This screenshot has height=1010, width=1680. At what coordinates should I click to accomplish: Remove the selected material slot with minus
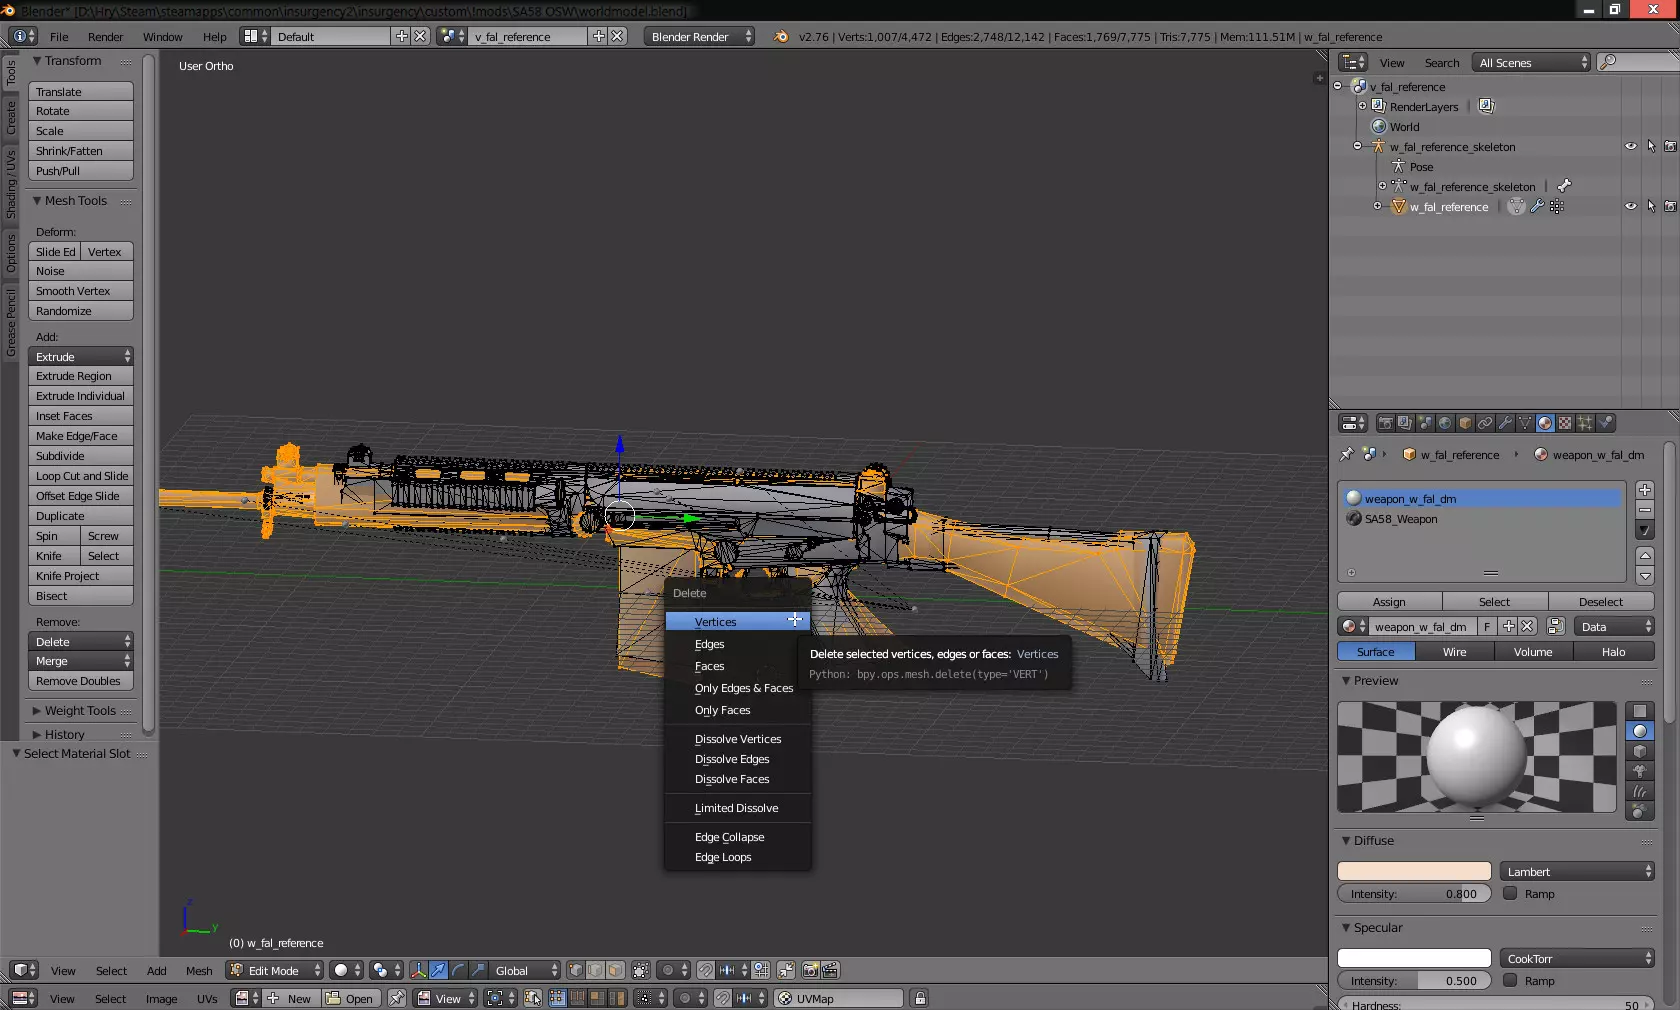[x=1645, y=510]
